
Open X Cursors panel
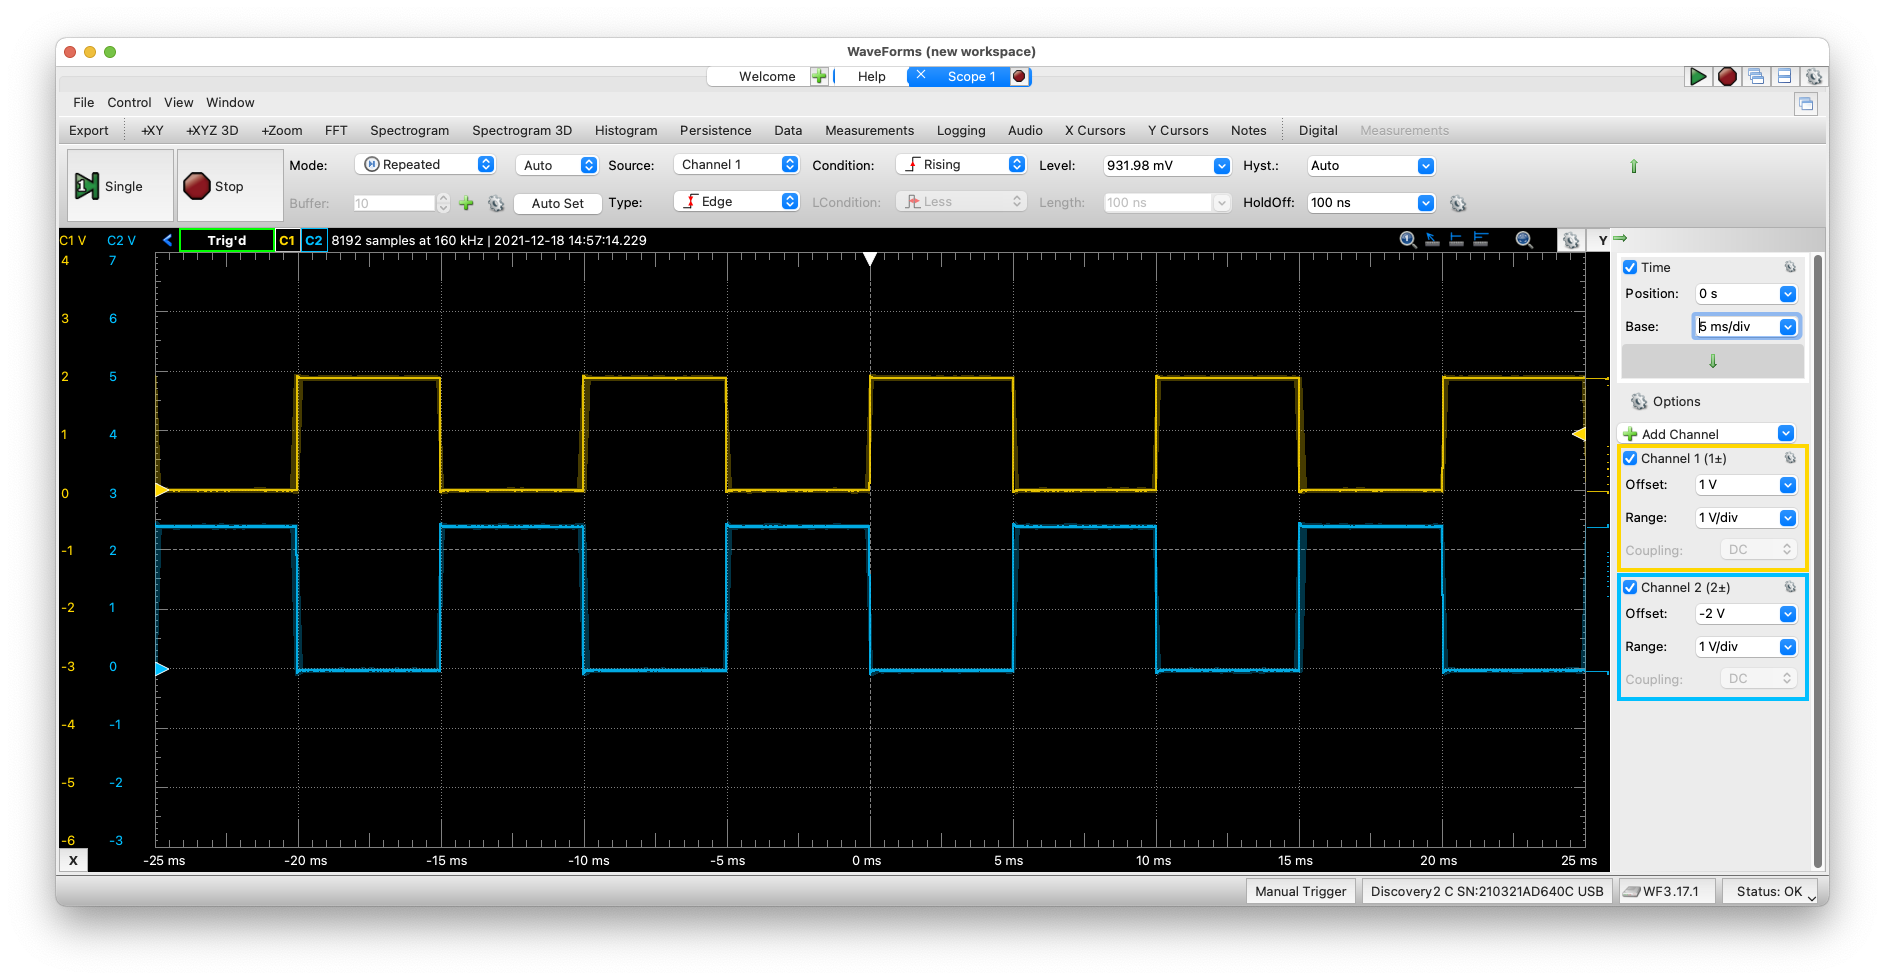pos(1095,130)
